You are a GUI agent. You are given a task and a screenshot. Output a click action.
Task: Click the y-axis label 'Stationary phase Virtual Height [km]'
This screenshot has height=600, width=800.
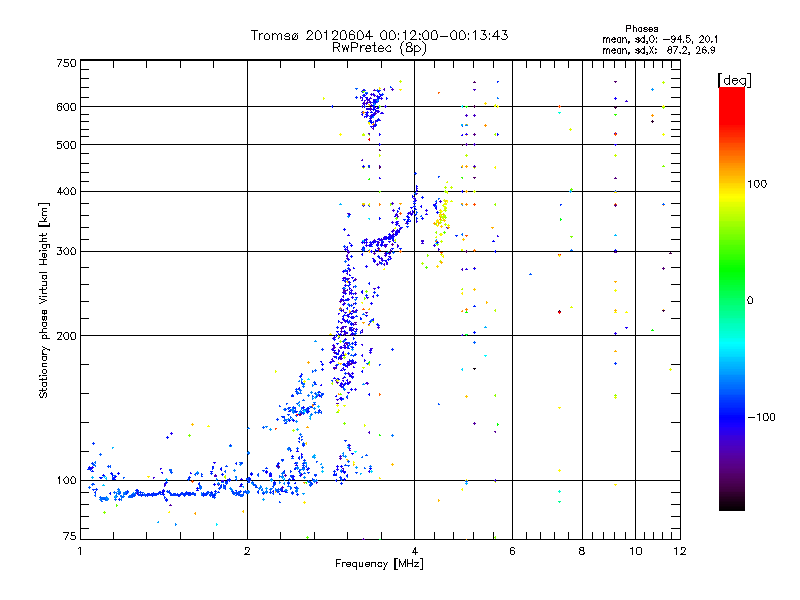click(x=44, y=300)
